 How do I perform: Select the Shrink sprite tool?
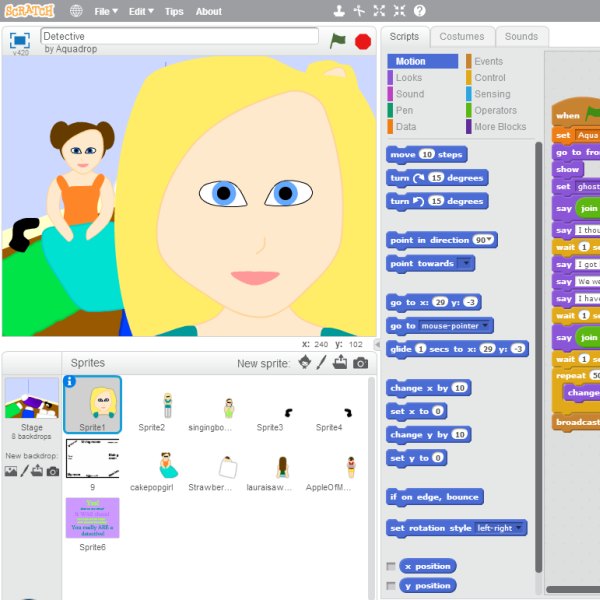pos(399,11)
